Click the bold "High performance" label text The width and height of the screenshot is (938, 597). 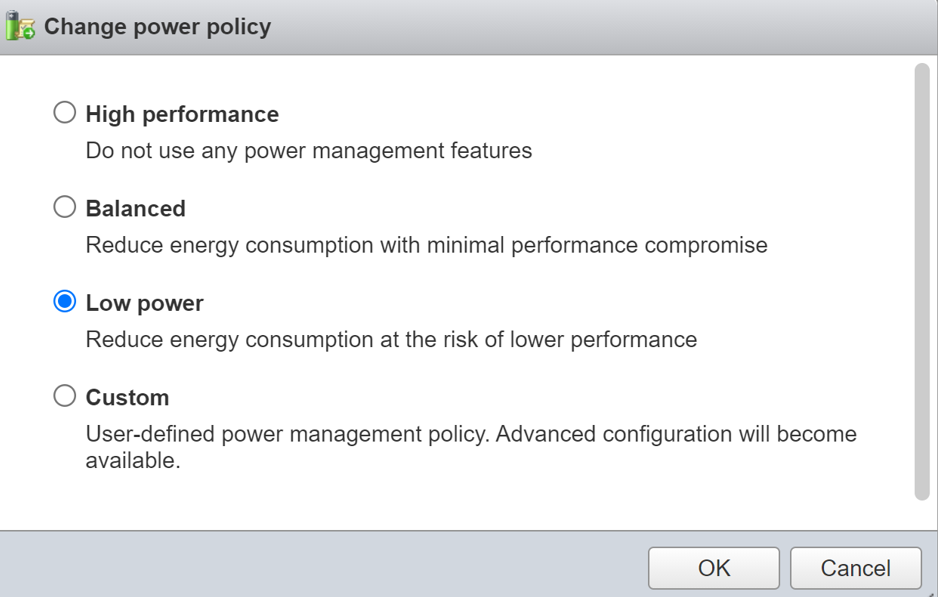tap(182, 114)
